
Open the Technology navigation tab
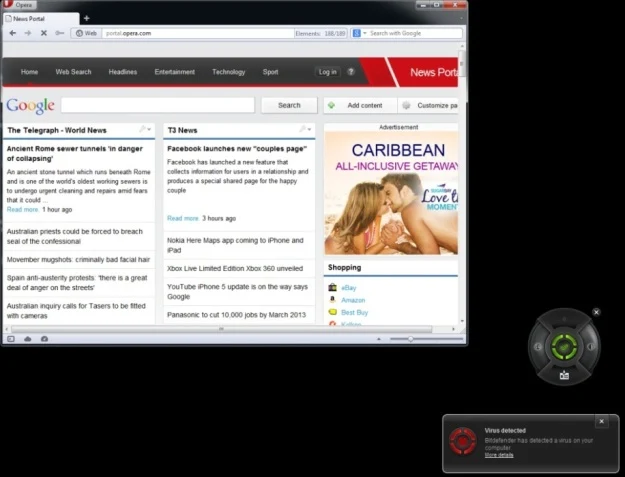[x=228, y=72]
